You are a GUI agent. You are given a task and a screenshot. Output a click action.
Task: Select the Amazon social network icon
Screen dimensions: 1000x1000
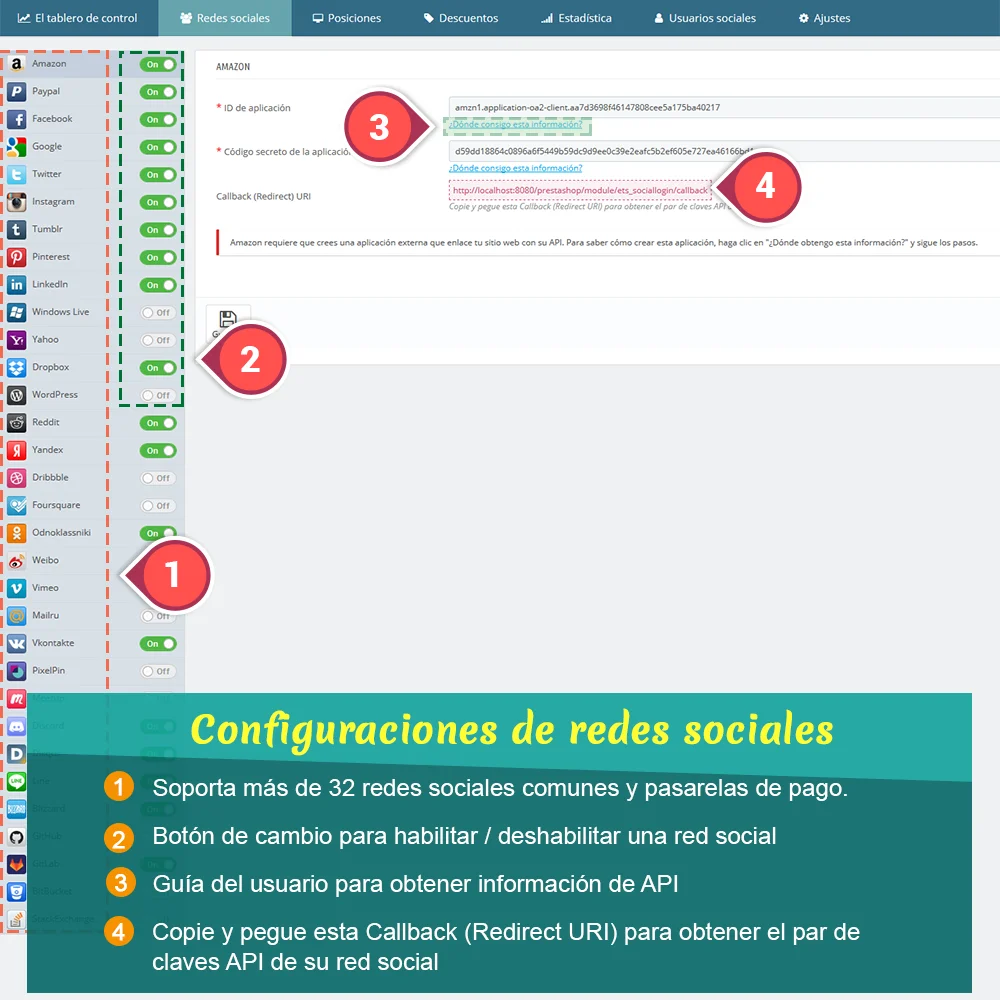pos(18,63)
